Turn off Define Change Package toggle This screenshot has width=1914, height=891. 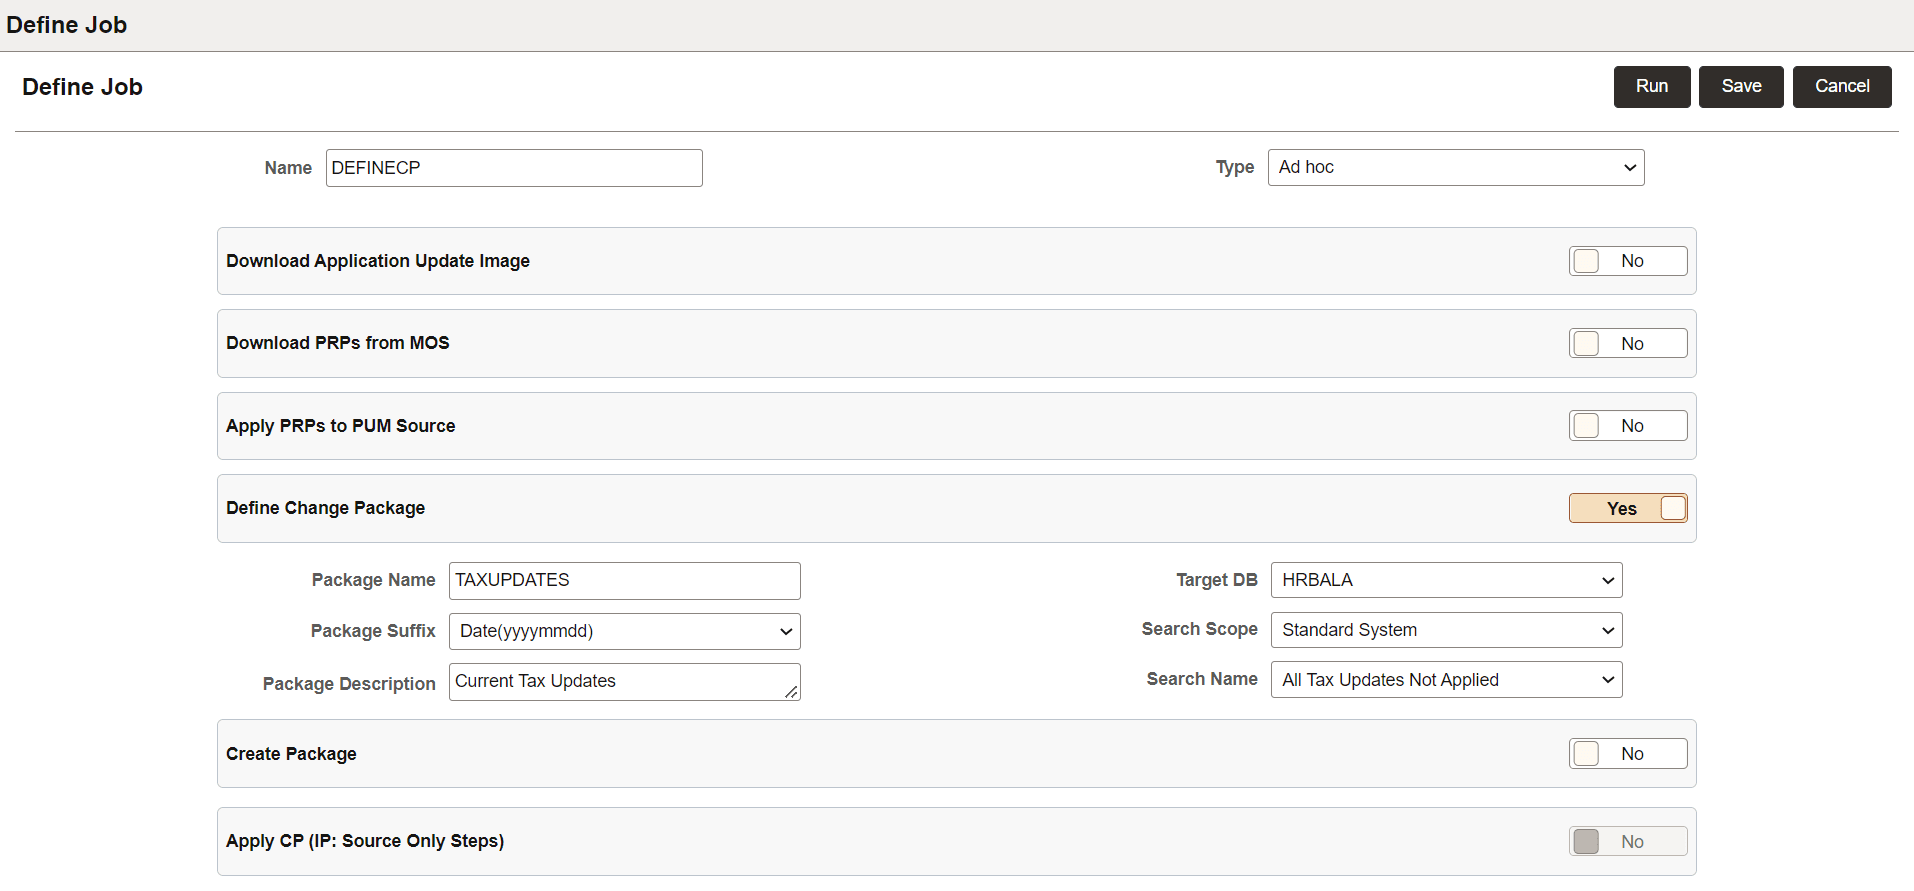pyautogui.click(x=1628, y=508)
